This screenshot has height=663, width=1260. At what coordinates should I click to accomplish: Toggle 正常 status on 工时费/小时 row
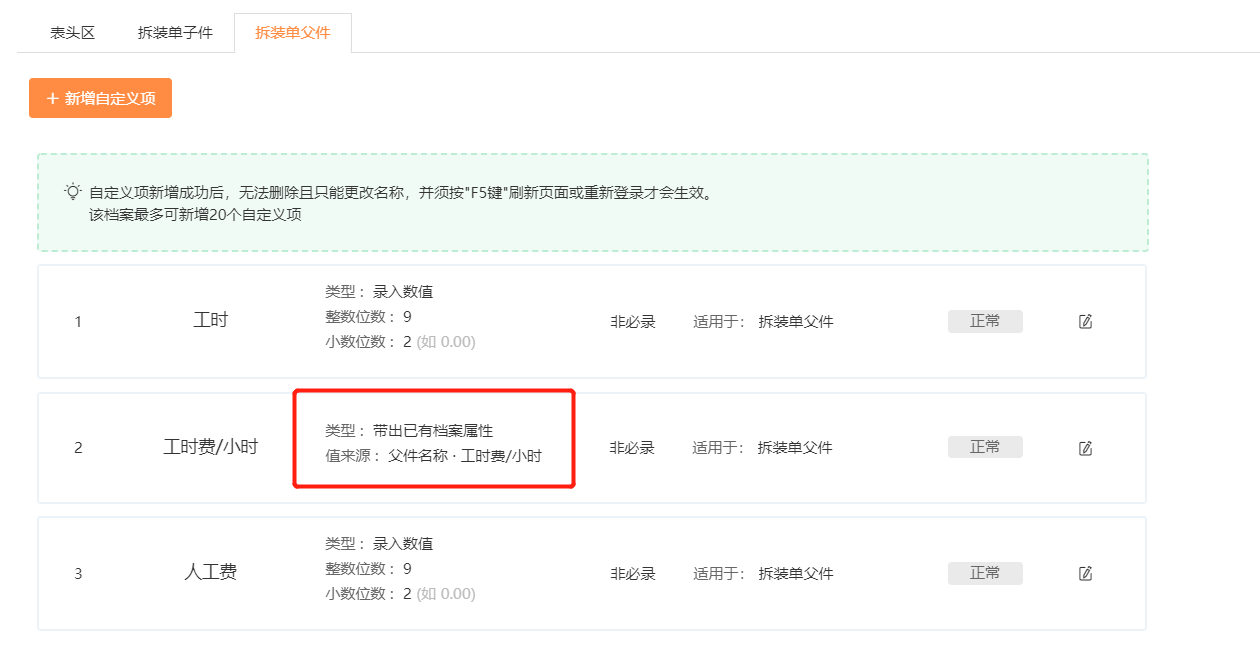point(984,447)
